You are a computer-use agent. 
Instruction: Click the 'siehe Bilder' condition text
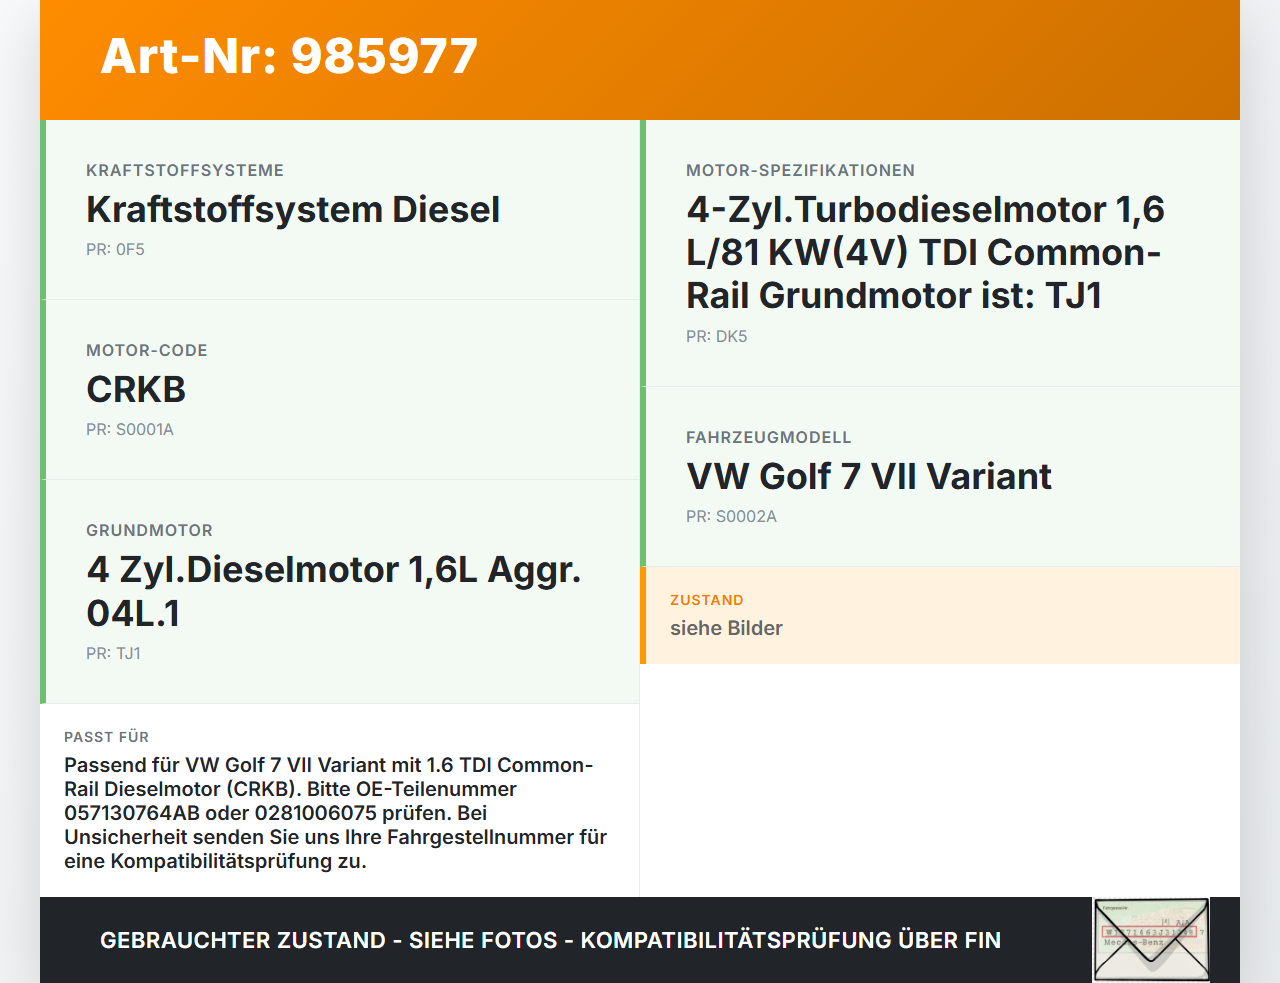point(726,629)
